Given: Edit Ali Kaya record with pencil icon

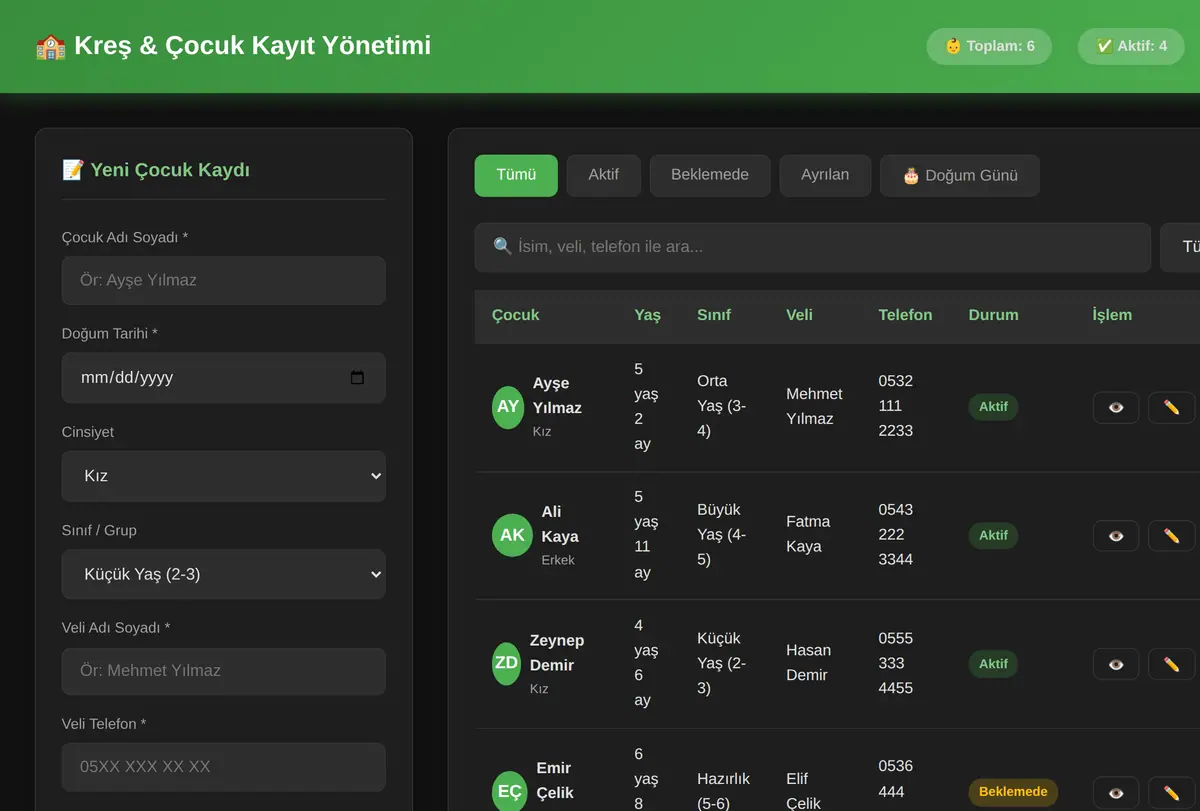Looking at the screenshot, I should tap(1171, 535).
